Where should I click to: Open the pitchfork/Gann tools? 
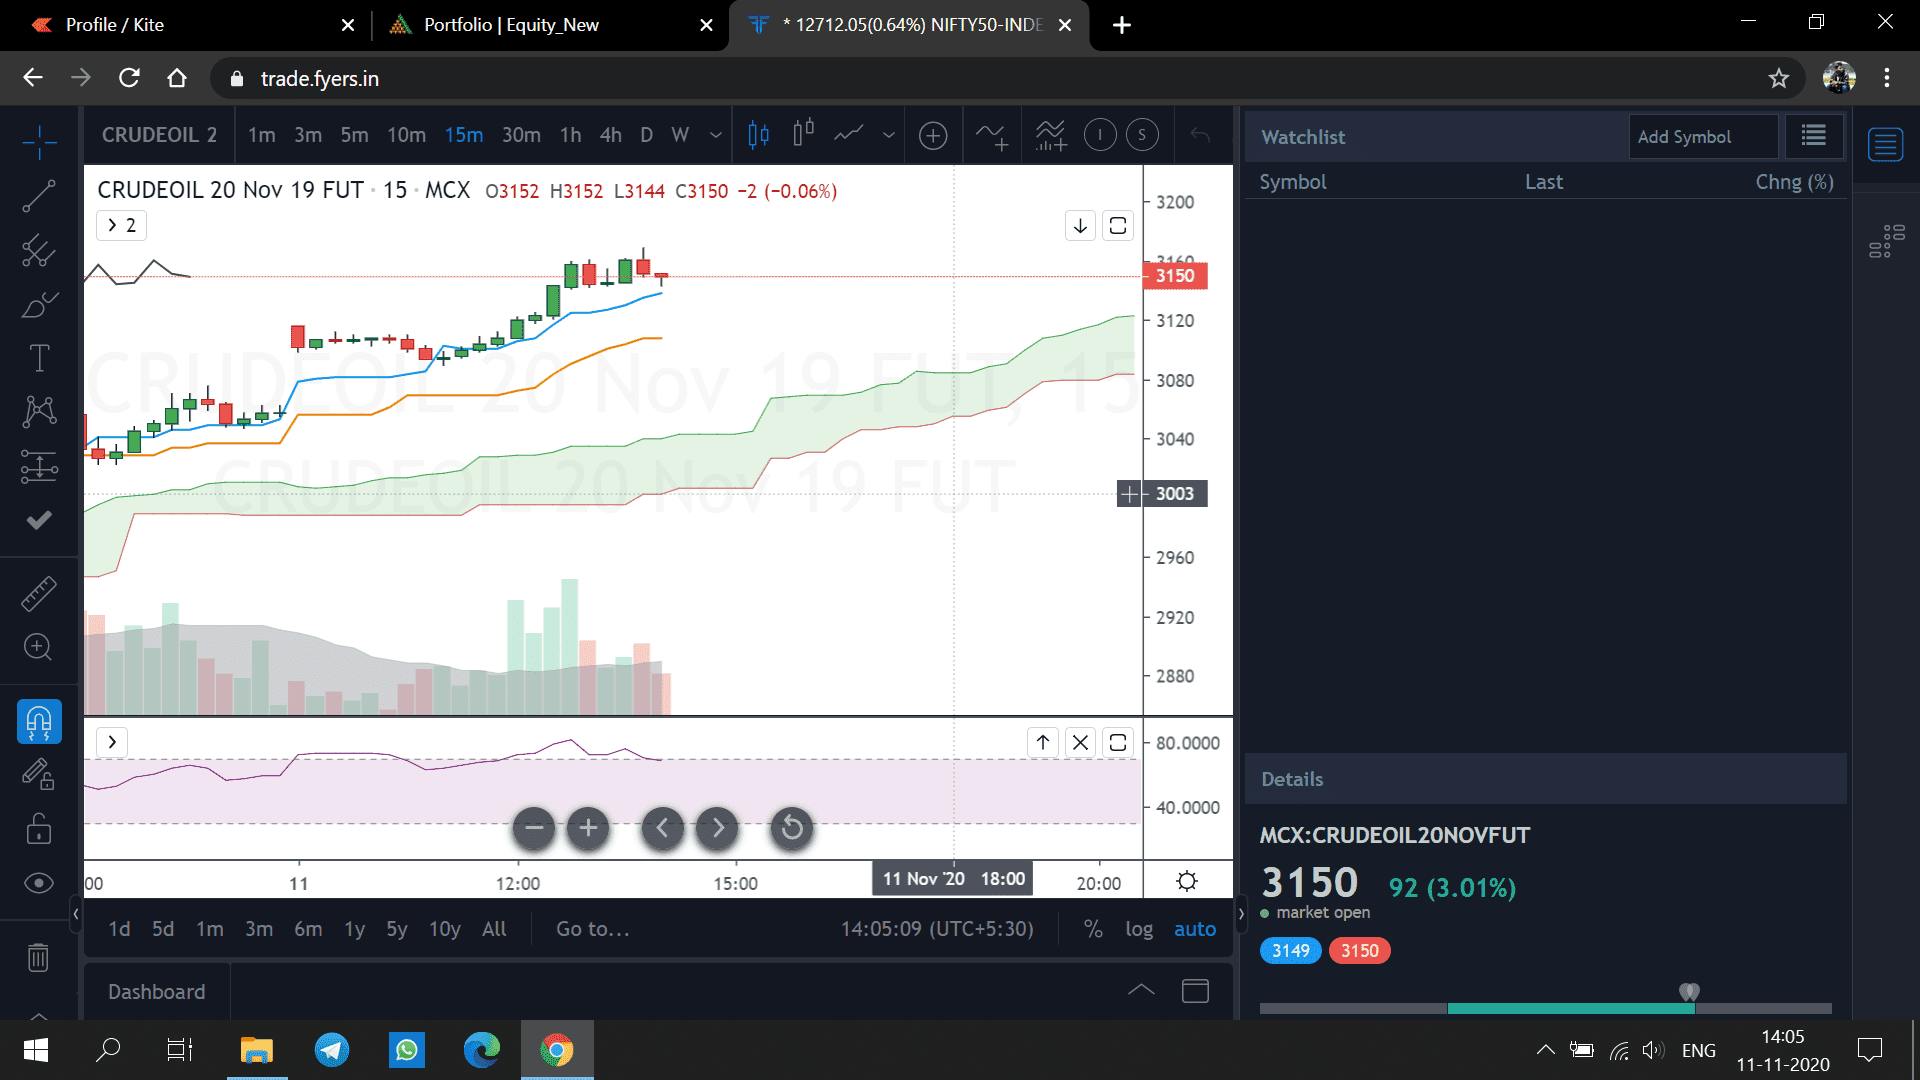click(39, 250)
